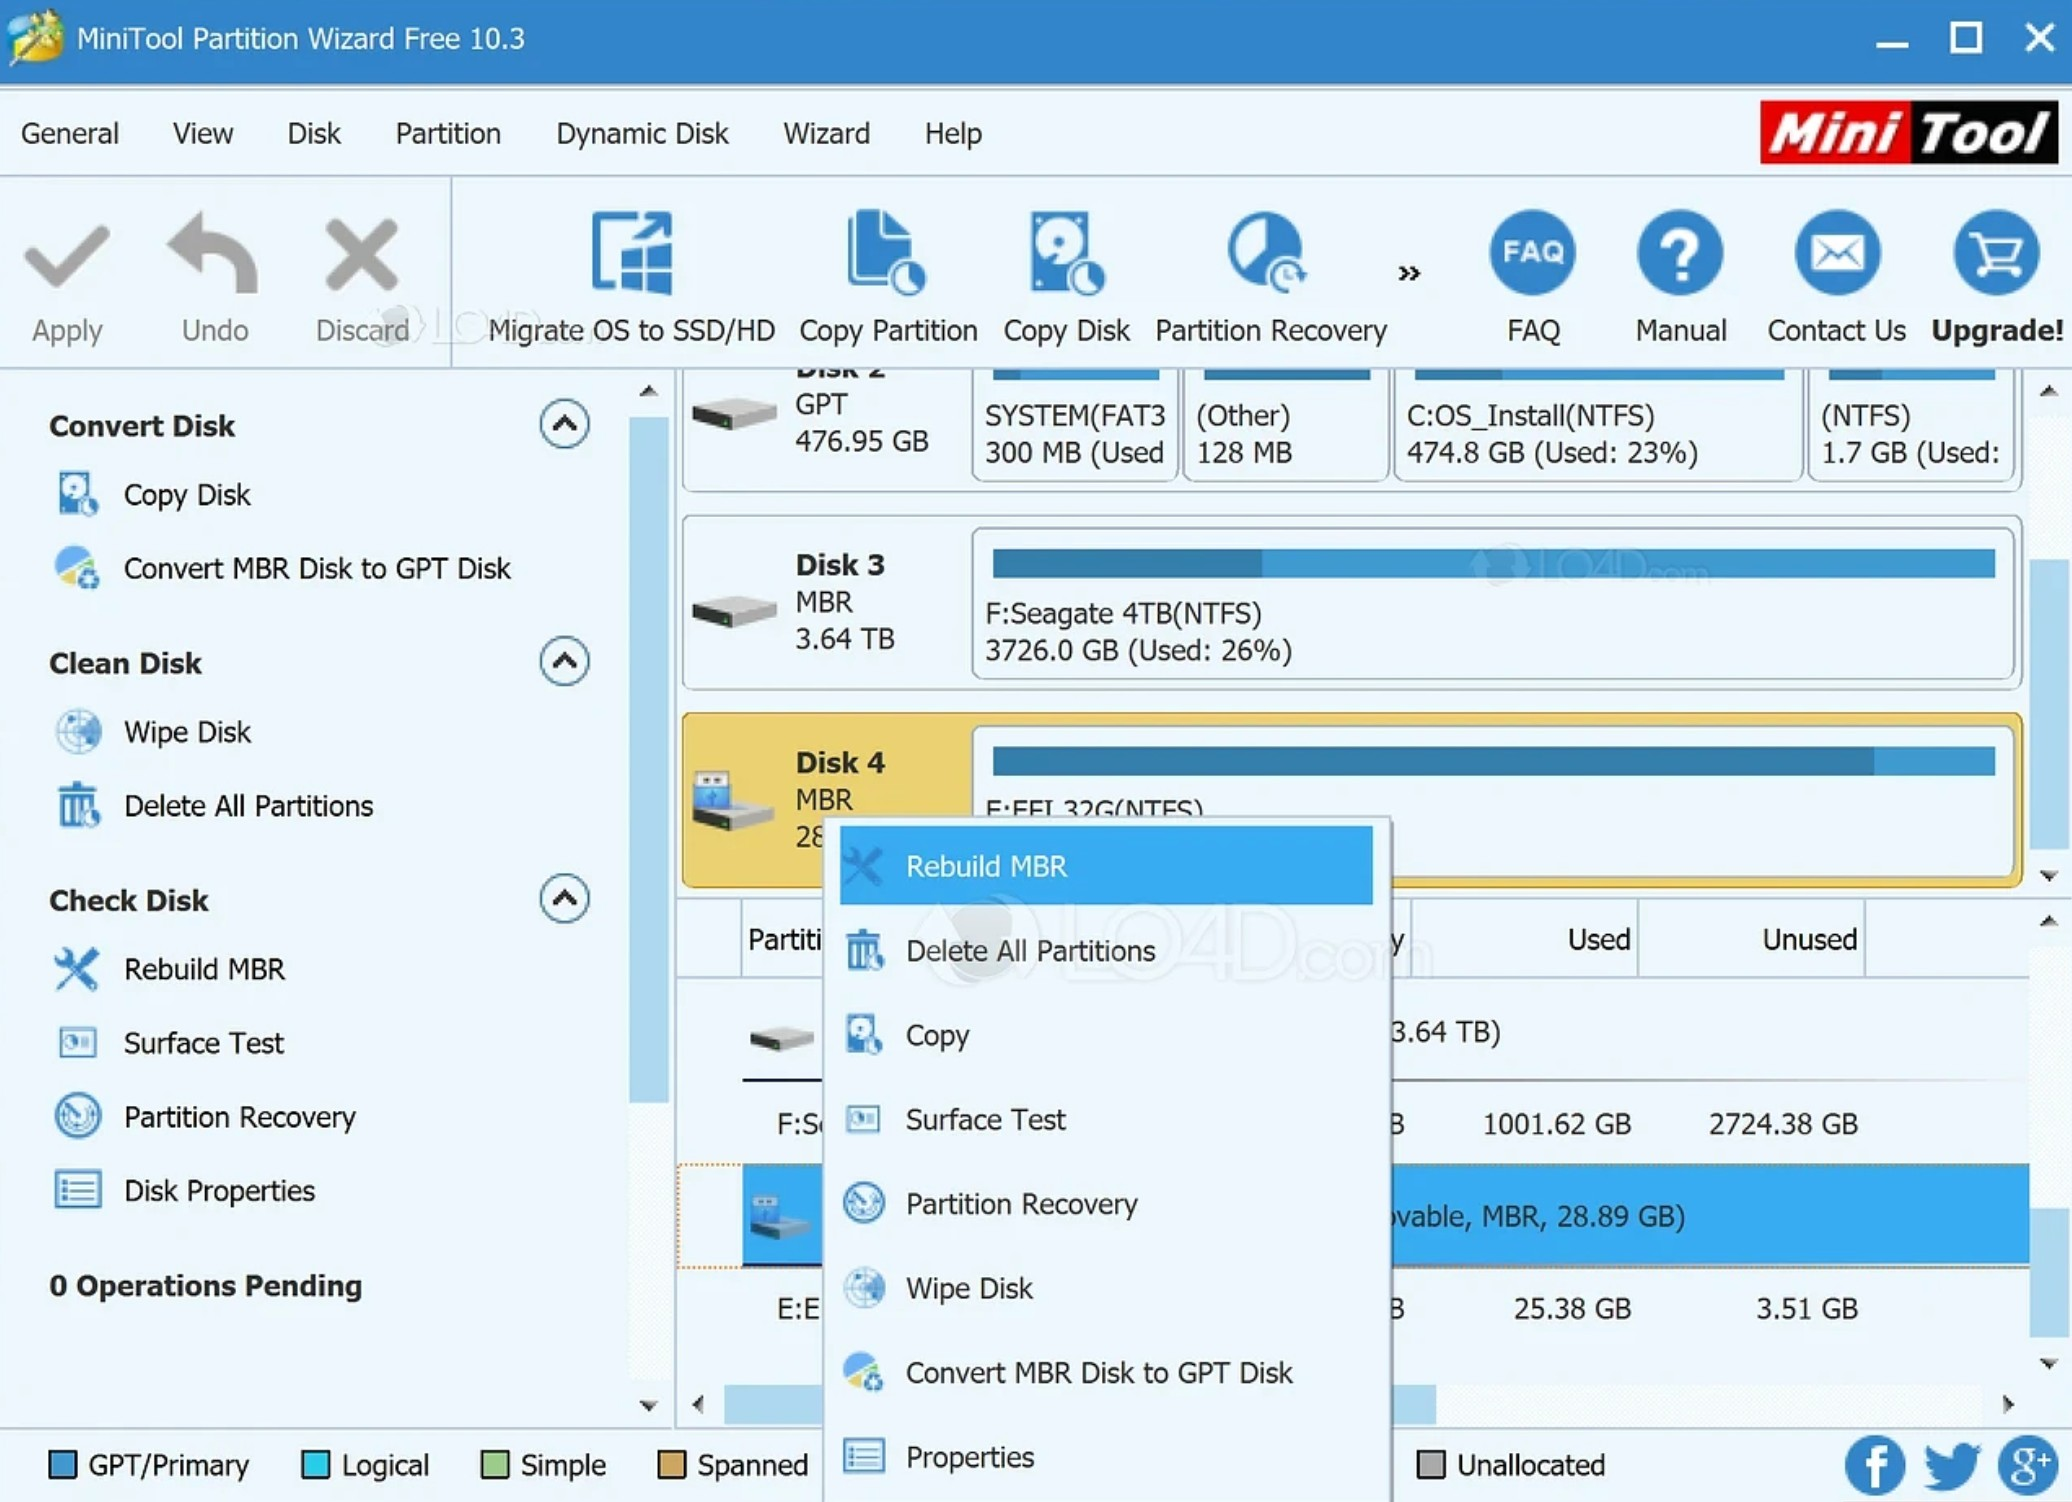Choose Surface Test in context menu
This screenshot has width=2072, height=1502.
(1106, 1119)
